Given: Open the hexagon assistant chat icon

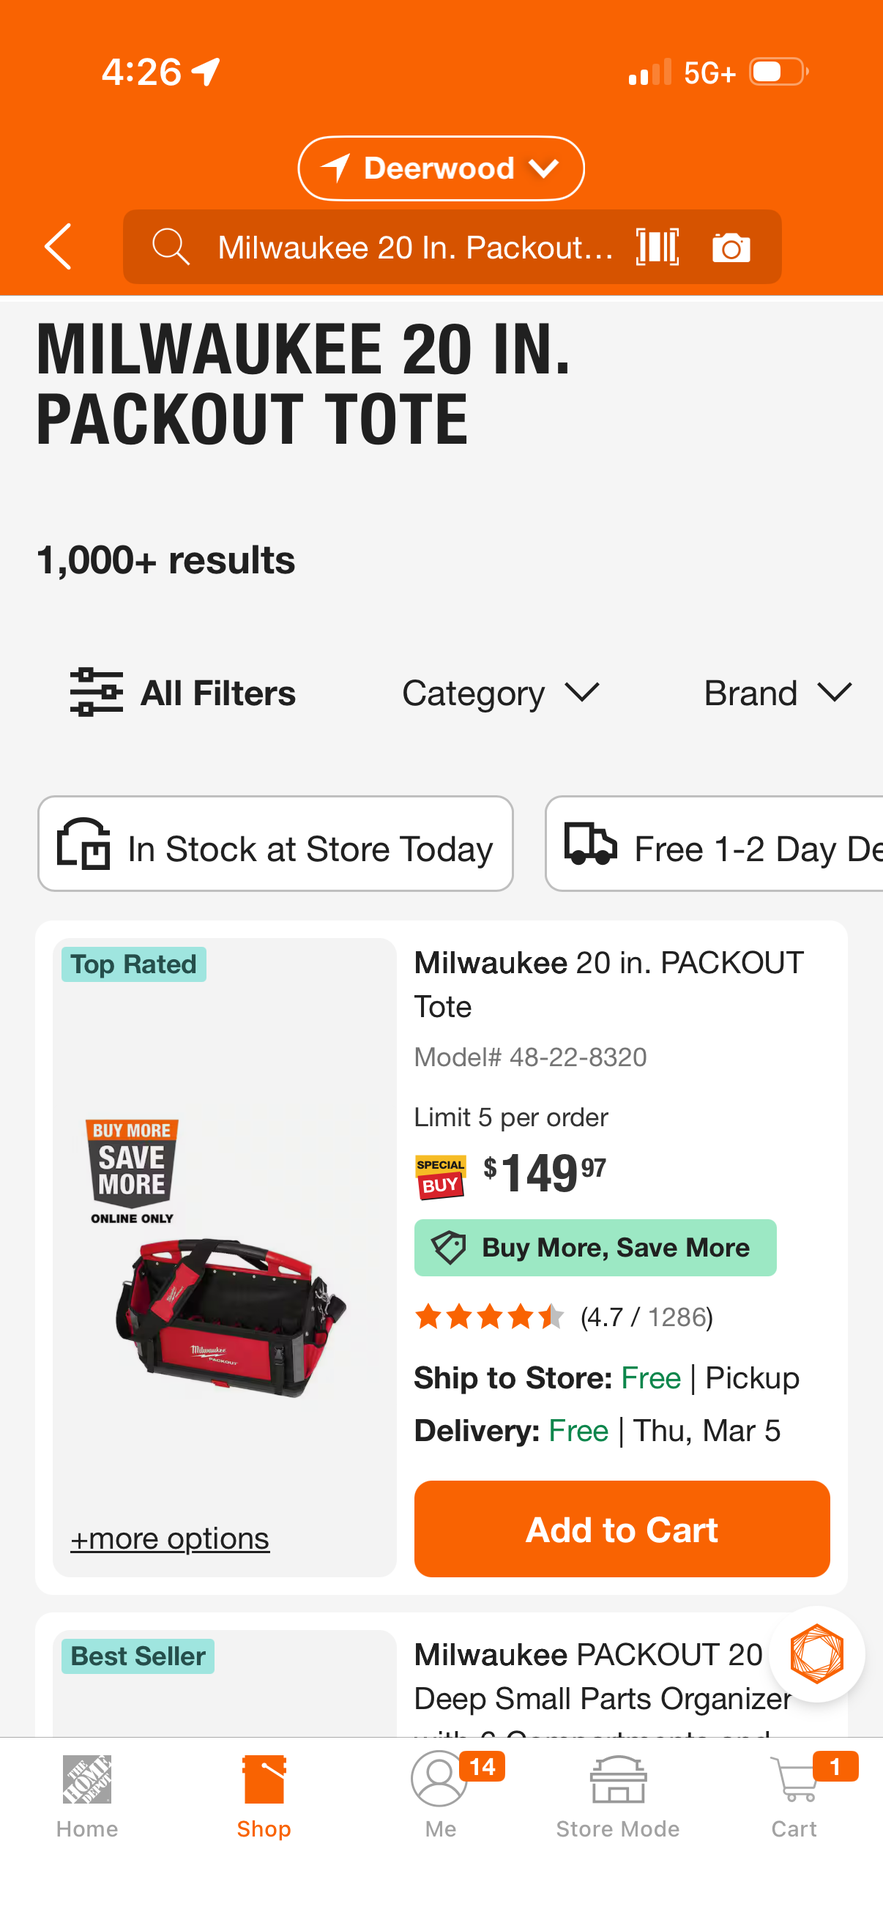Looking at the screenshot, I should (x=816, y=1654).
